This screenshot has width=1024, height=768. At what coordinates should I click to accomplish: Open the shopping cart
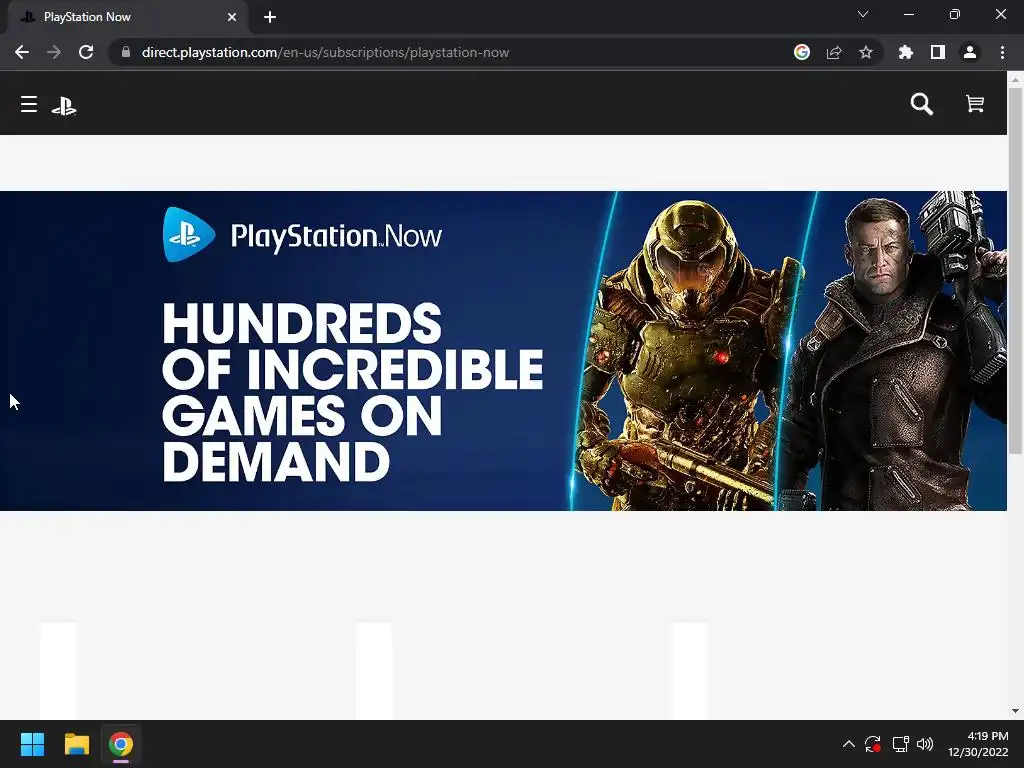click(x=975, y=104)
